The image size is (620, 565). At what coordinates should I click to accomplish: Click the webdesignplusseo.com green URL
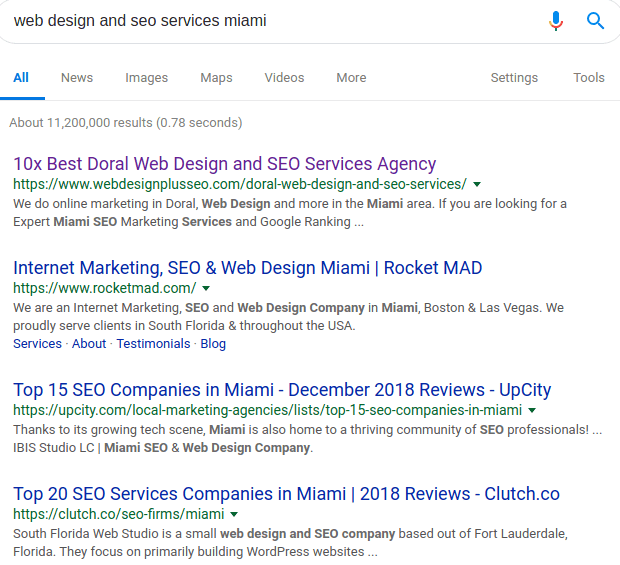point(240,184)
